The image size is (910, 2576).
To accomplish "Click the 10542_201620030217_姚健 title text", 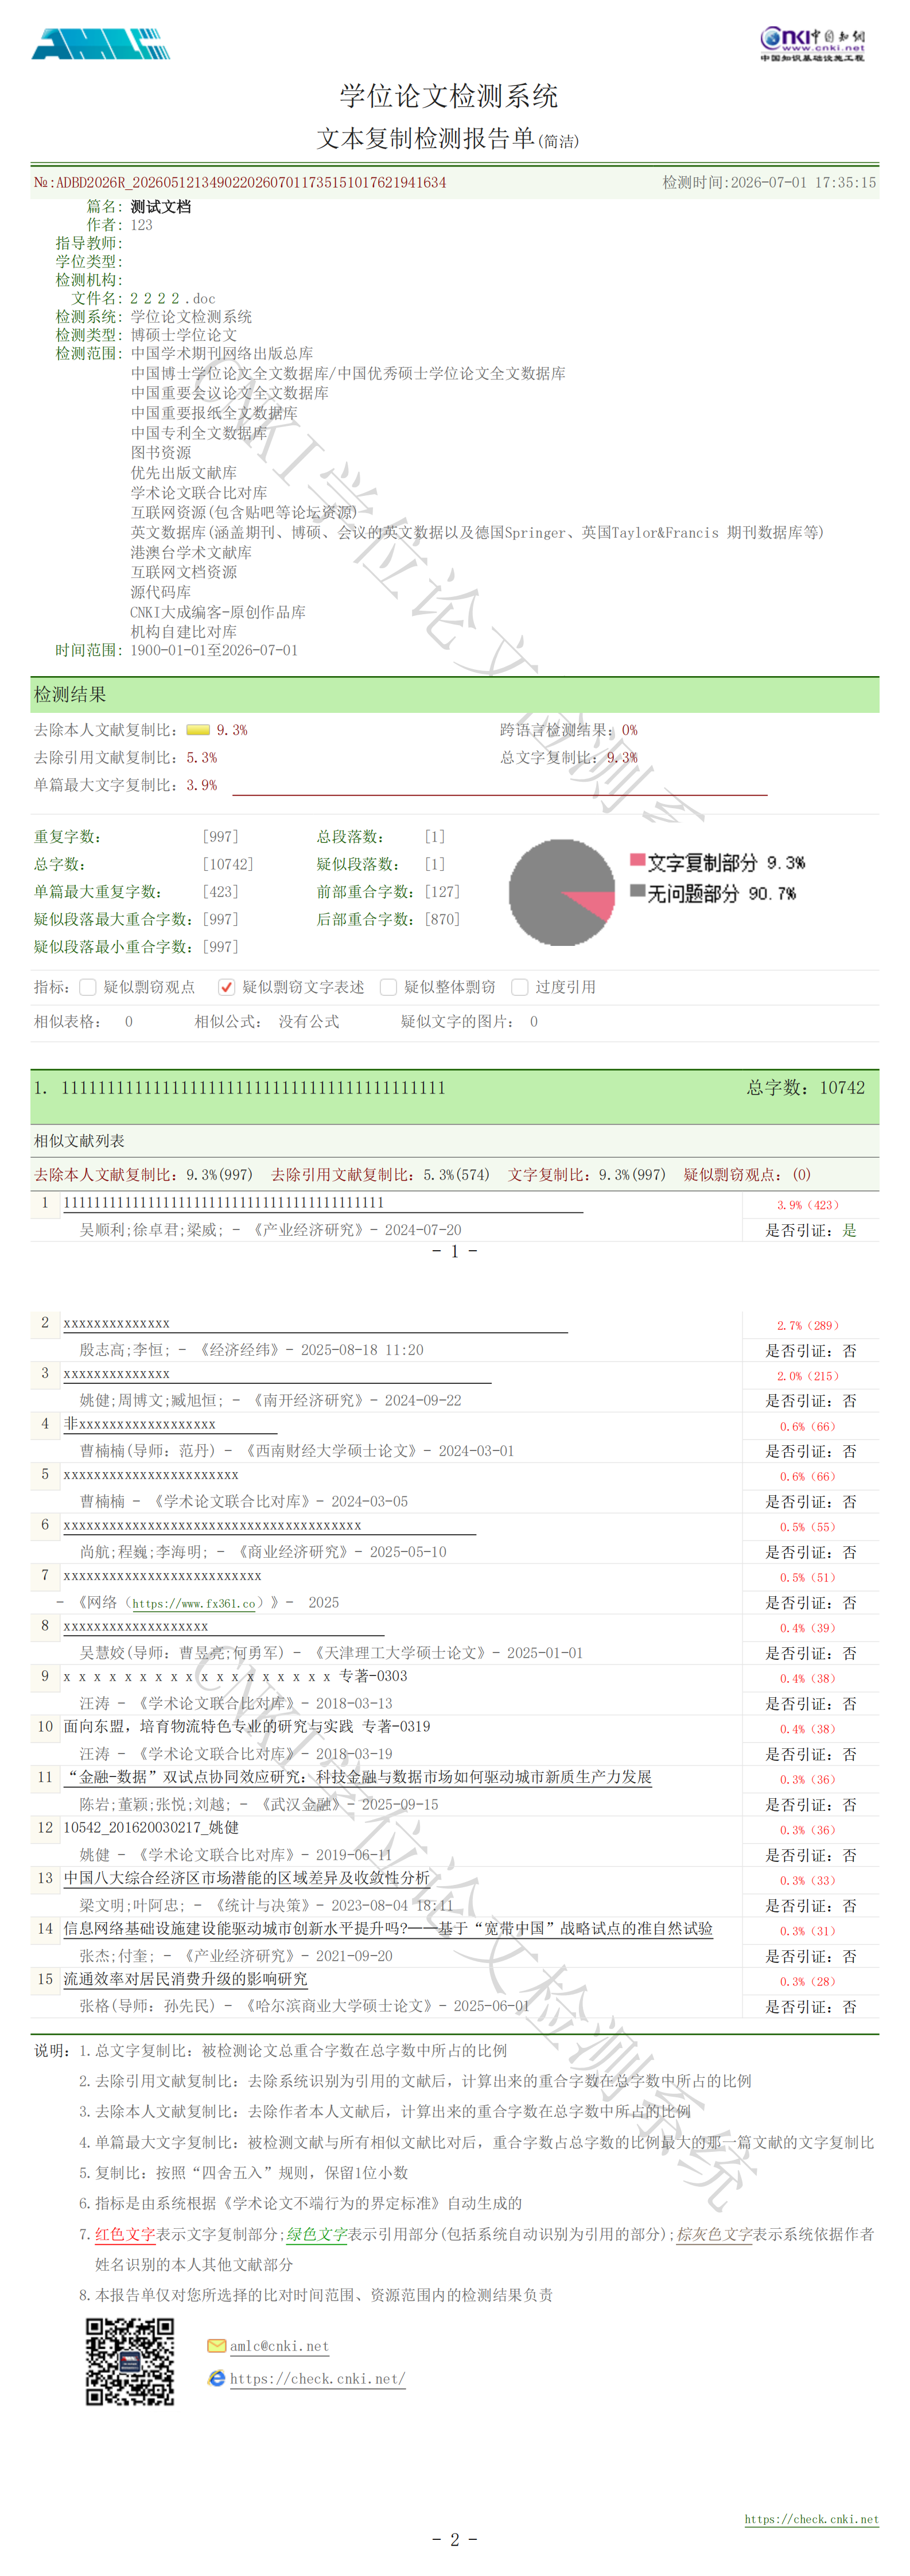I will coord(151,1827).
